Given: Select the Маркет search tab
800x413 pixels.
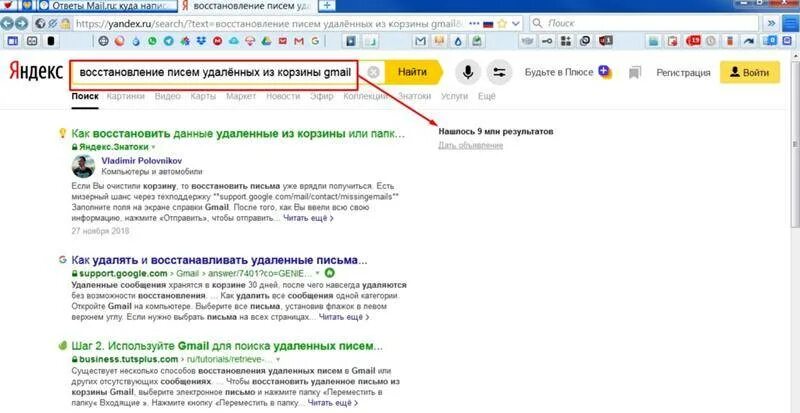Looking at the screenshot, I should (241, 96).
